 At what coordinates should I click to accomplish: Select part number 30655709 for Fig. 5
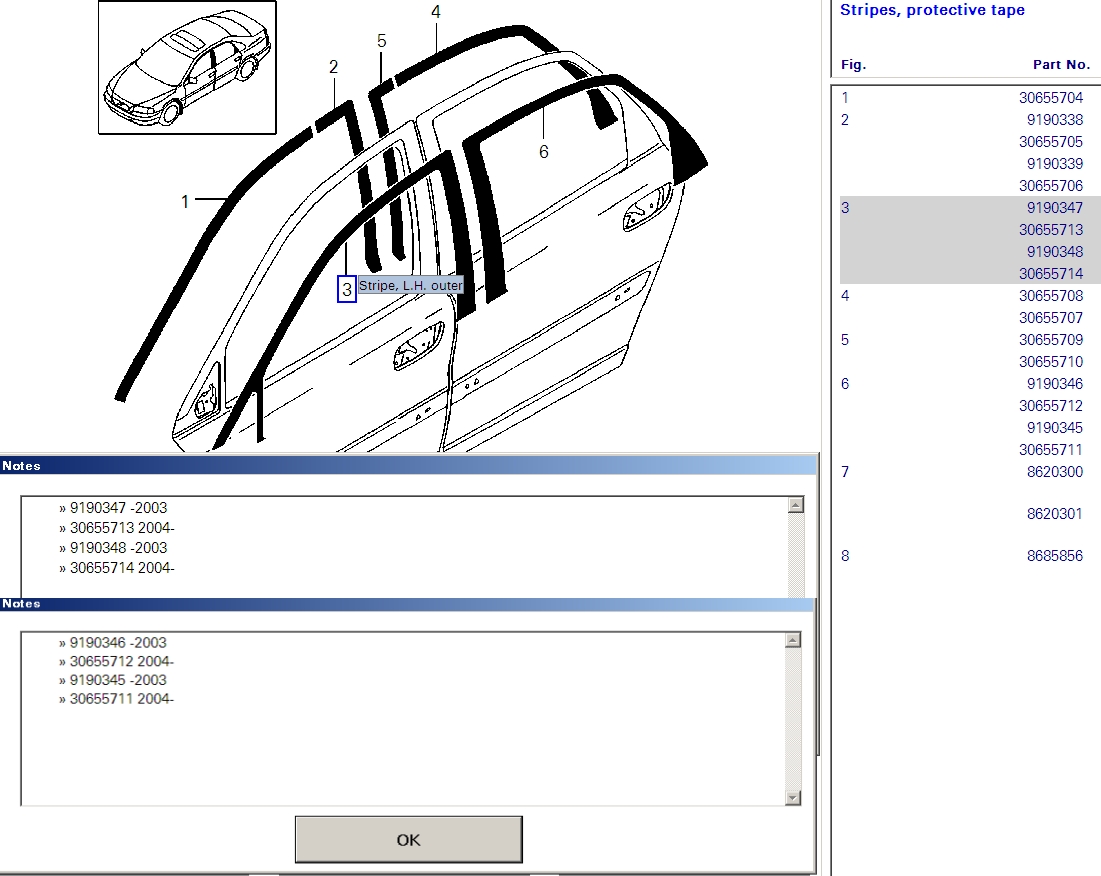coord(1050,340)
